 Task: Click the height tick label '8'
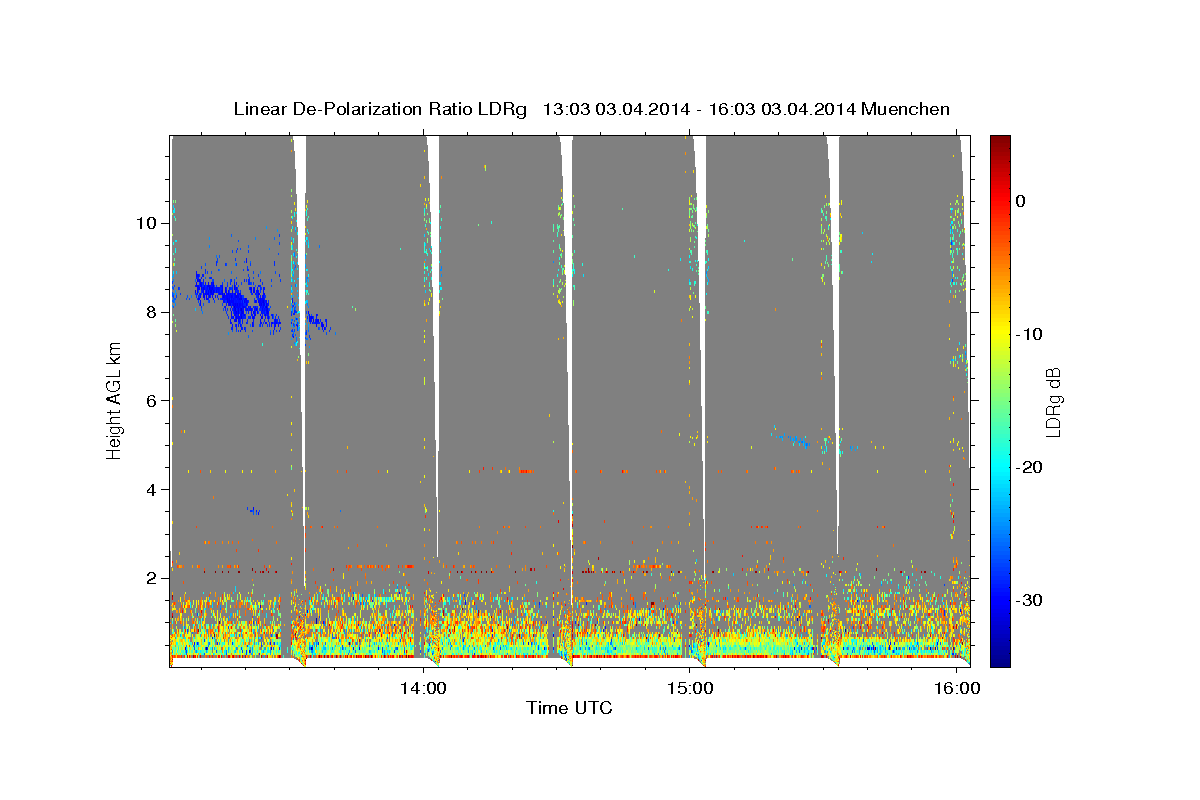point(150,312)
